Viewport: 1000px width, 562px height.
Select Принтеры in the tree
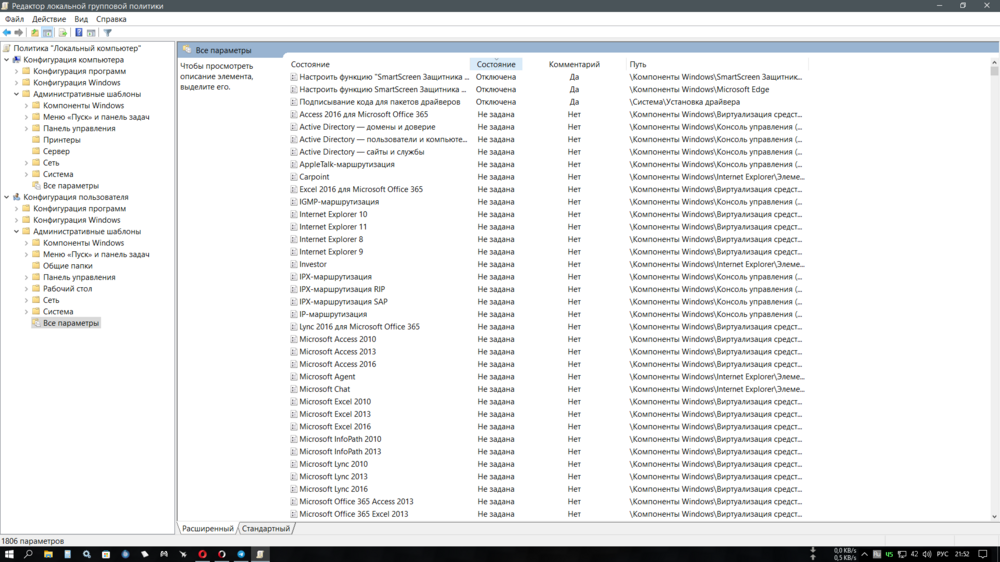pos(62,140)
